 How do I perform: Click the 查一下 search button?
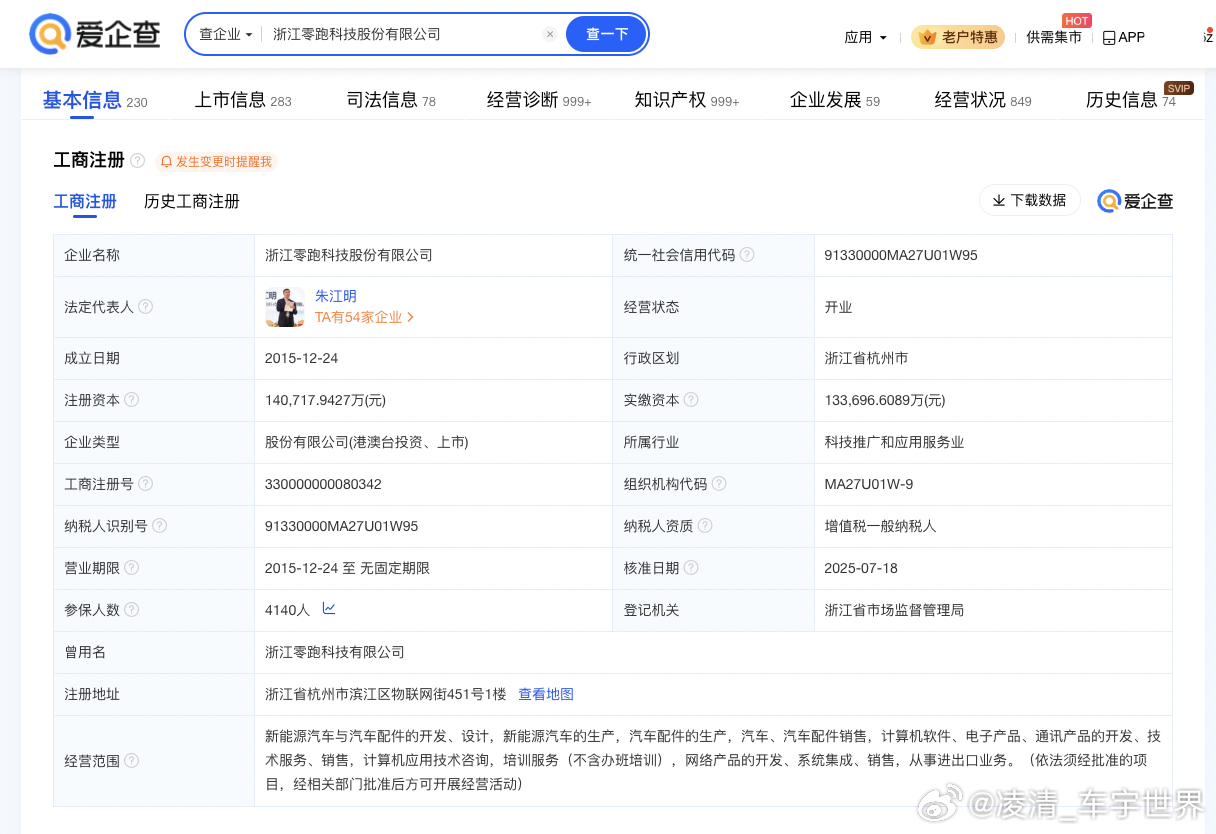tap(606, 34)
